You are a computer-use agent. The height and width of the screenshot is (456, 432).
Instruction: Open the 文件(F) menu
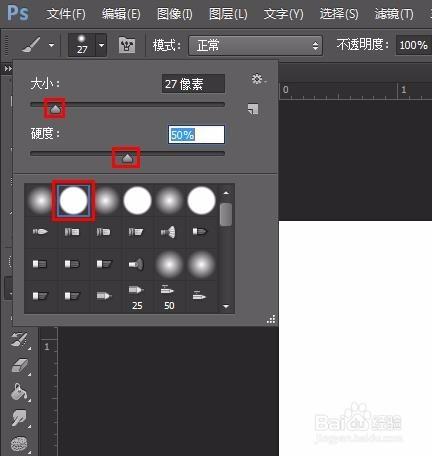66,14
